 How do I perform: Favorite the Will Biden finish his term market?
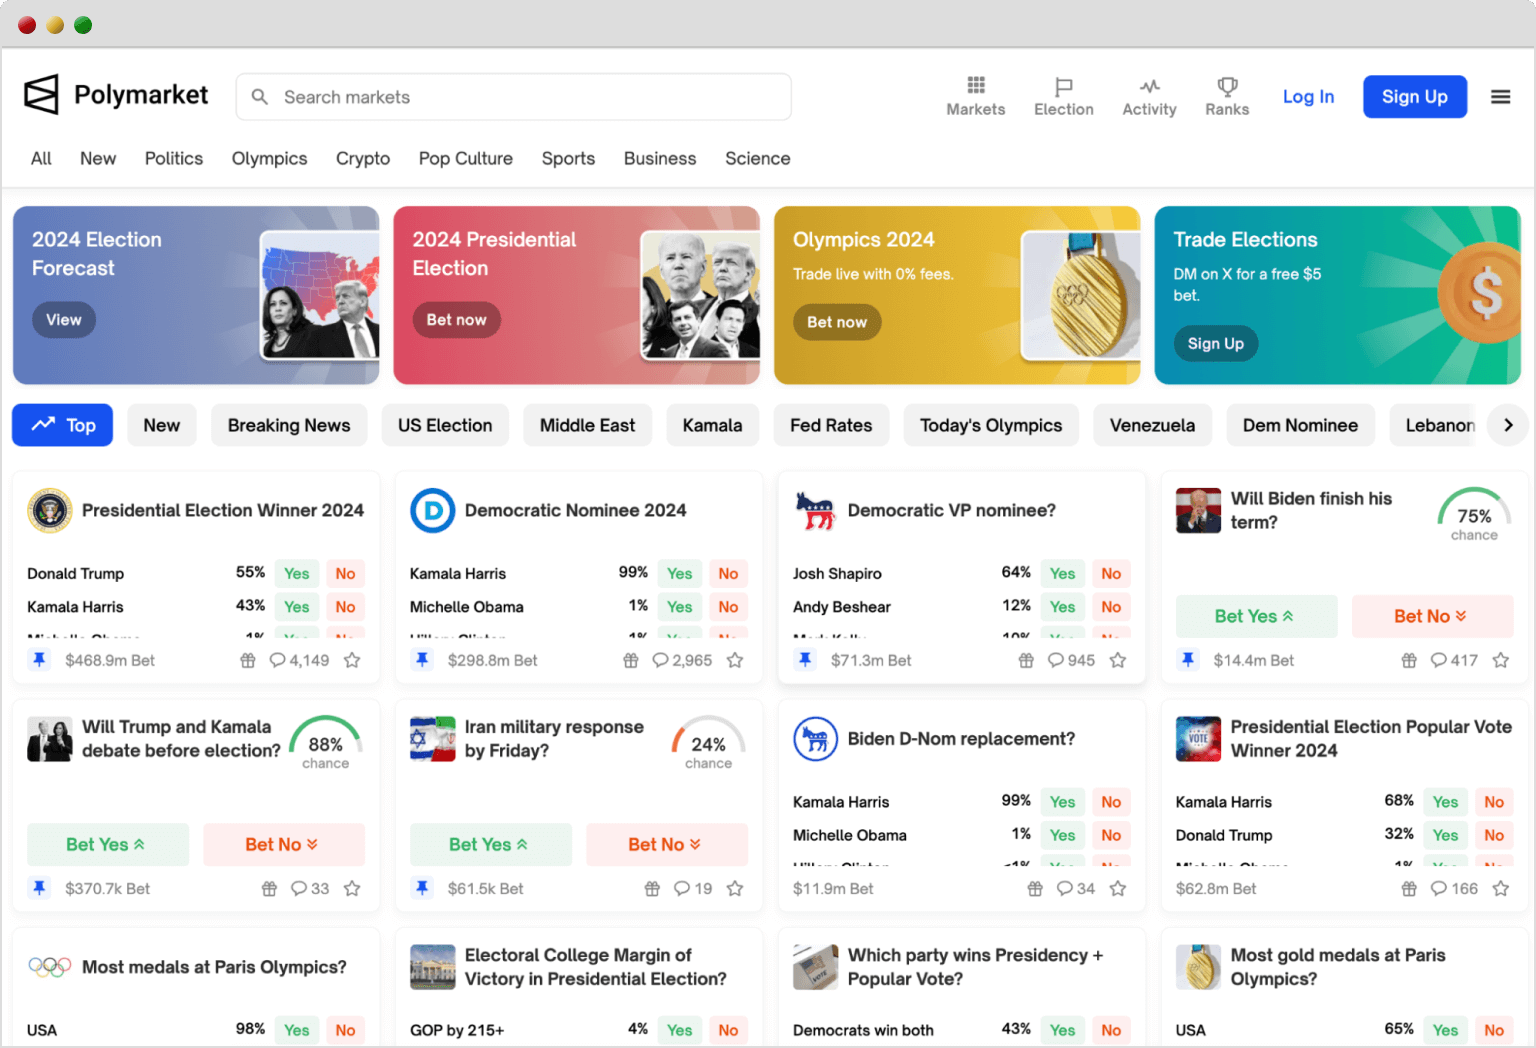click(x=1500, y=660)
